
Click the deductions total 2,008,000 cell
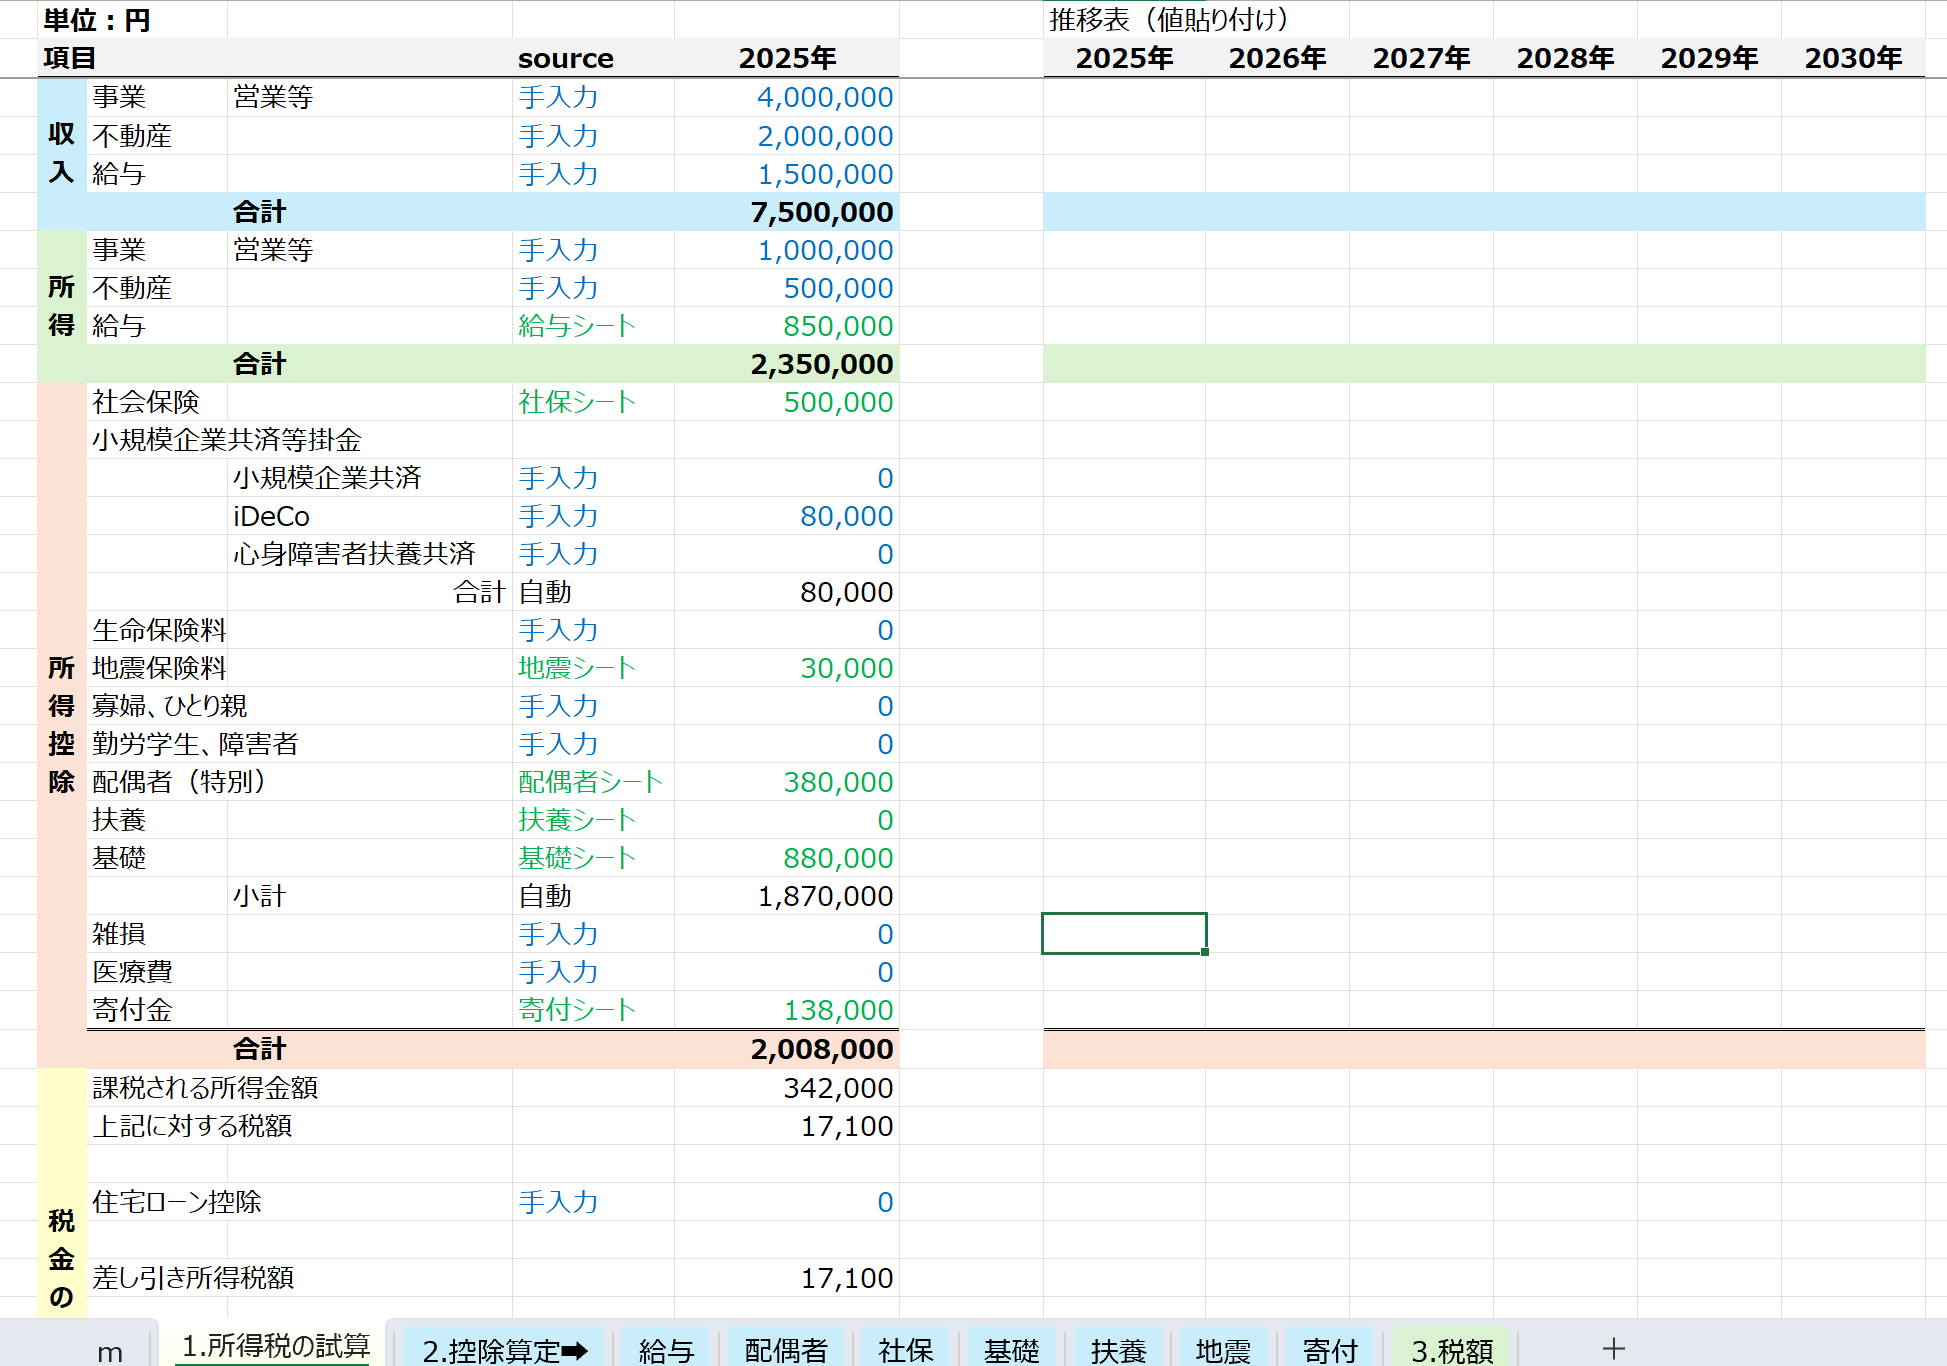786,1049
